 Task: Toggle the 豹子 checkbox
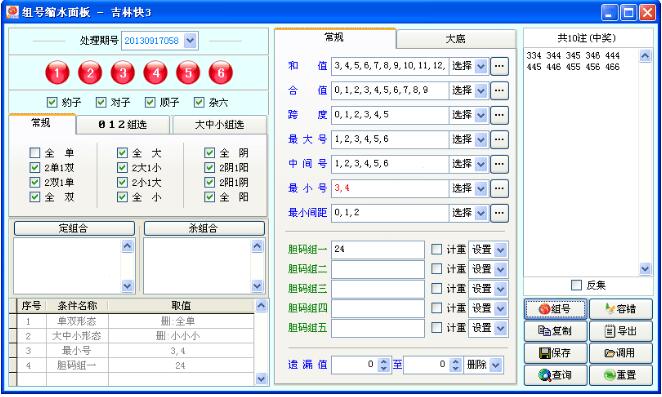(x=52, y=102)
